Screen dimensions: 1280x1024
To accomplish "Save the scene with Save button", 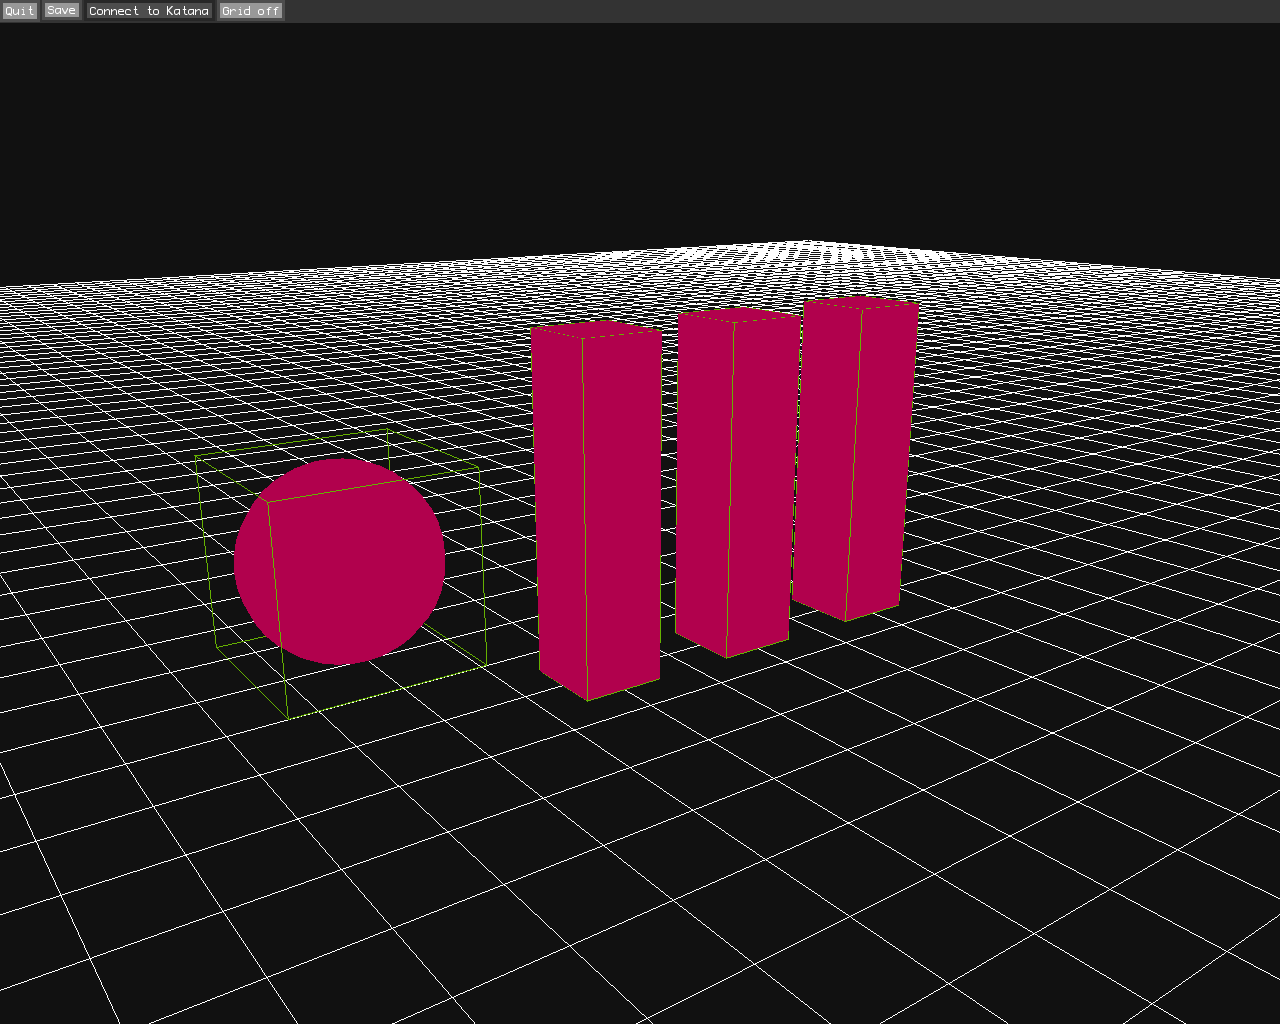I will click(61, 10).
